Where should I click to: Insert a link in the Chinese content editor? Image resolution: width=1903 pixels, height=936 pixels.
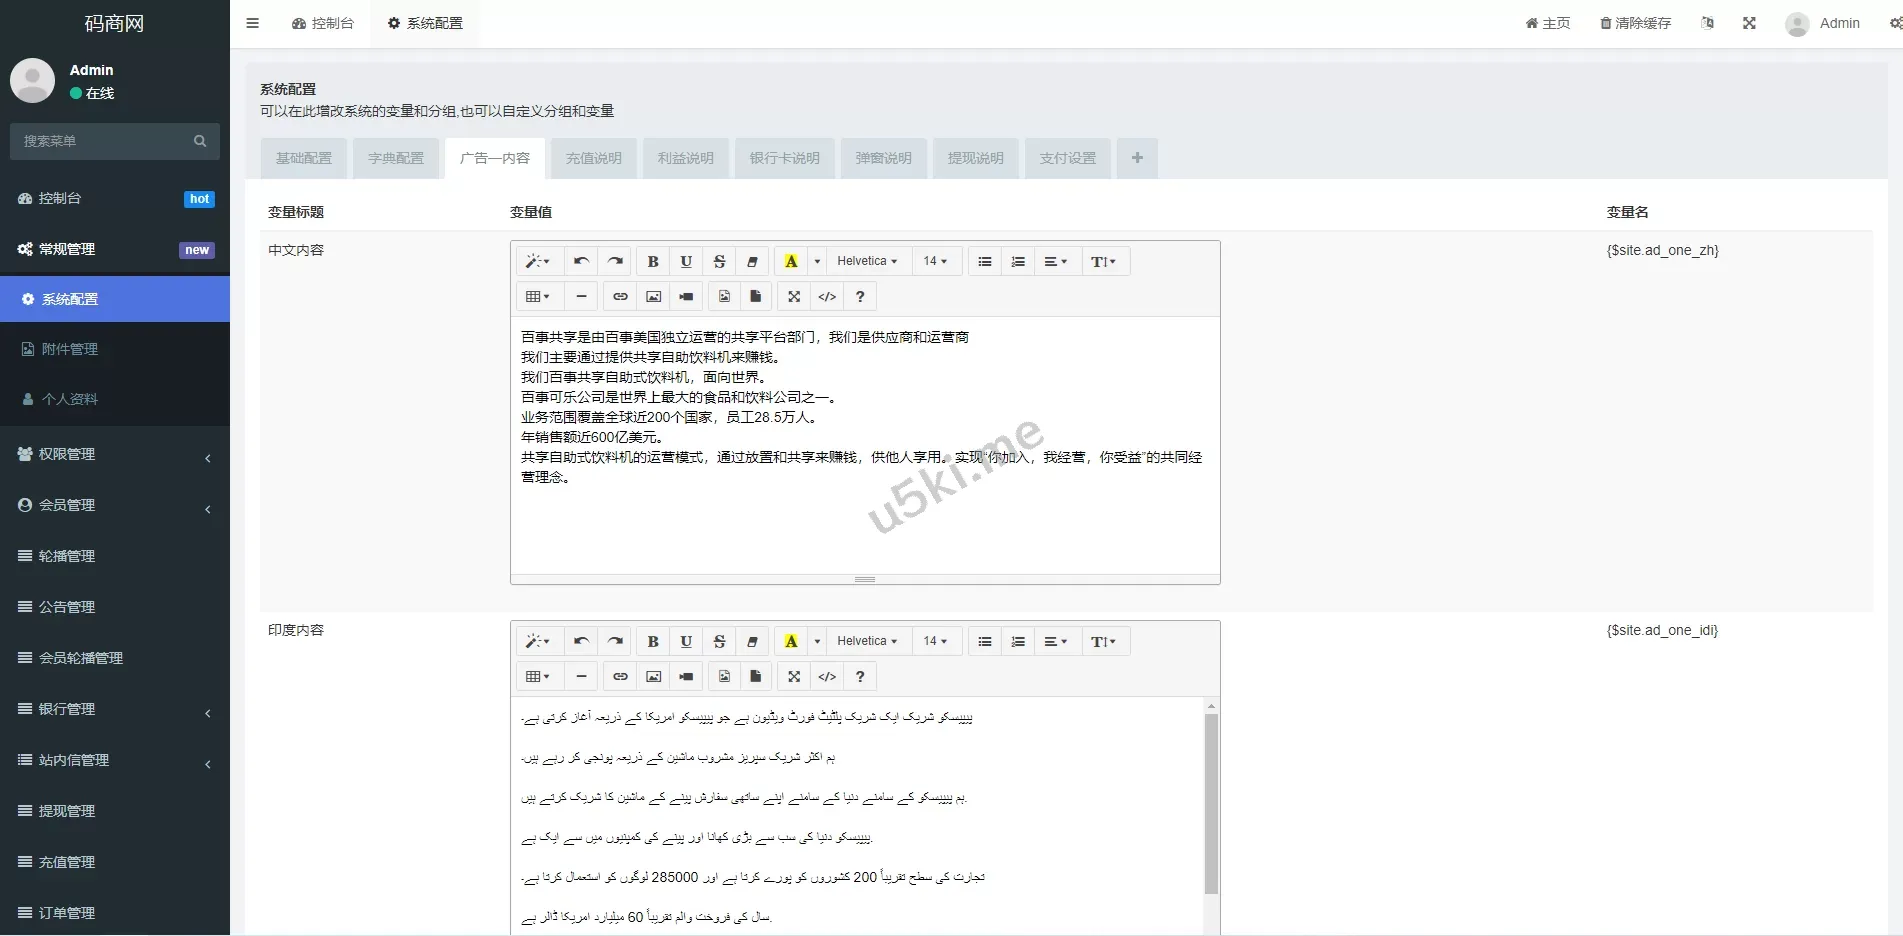[620, 297]
